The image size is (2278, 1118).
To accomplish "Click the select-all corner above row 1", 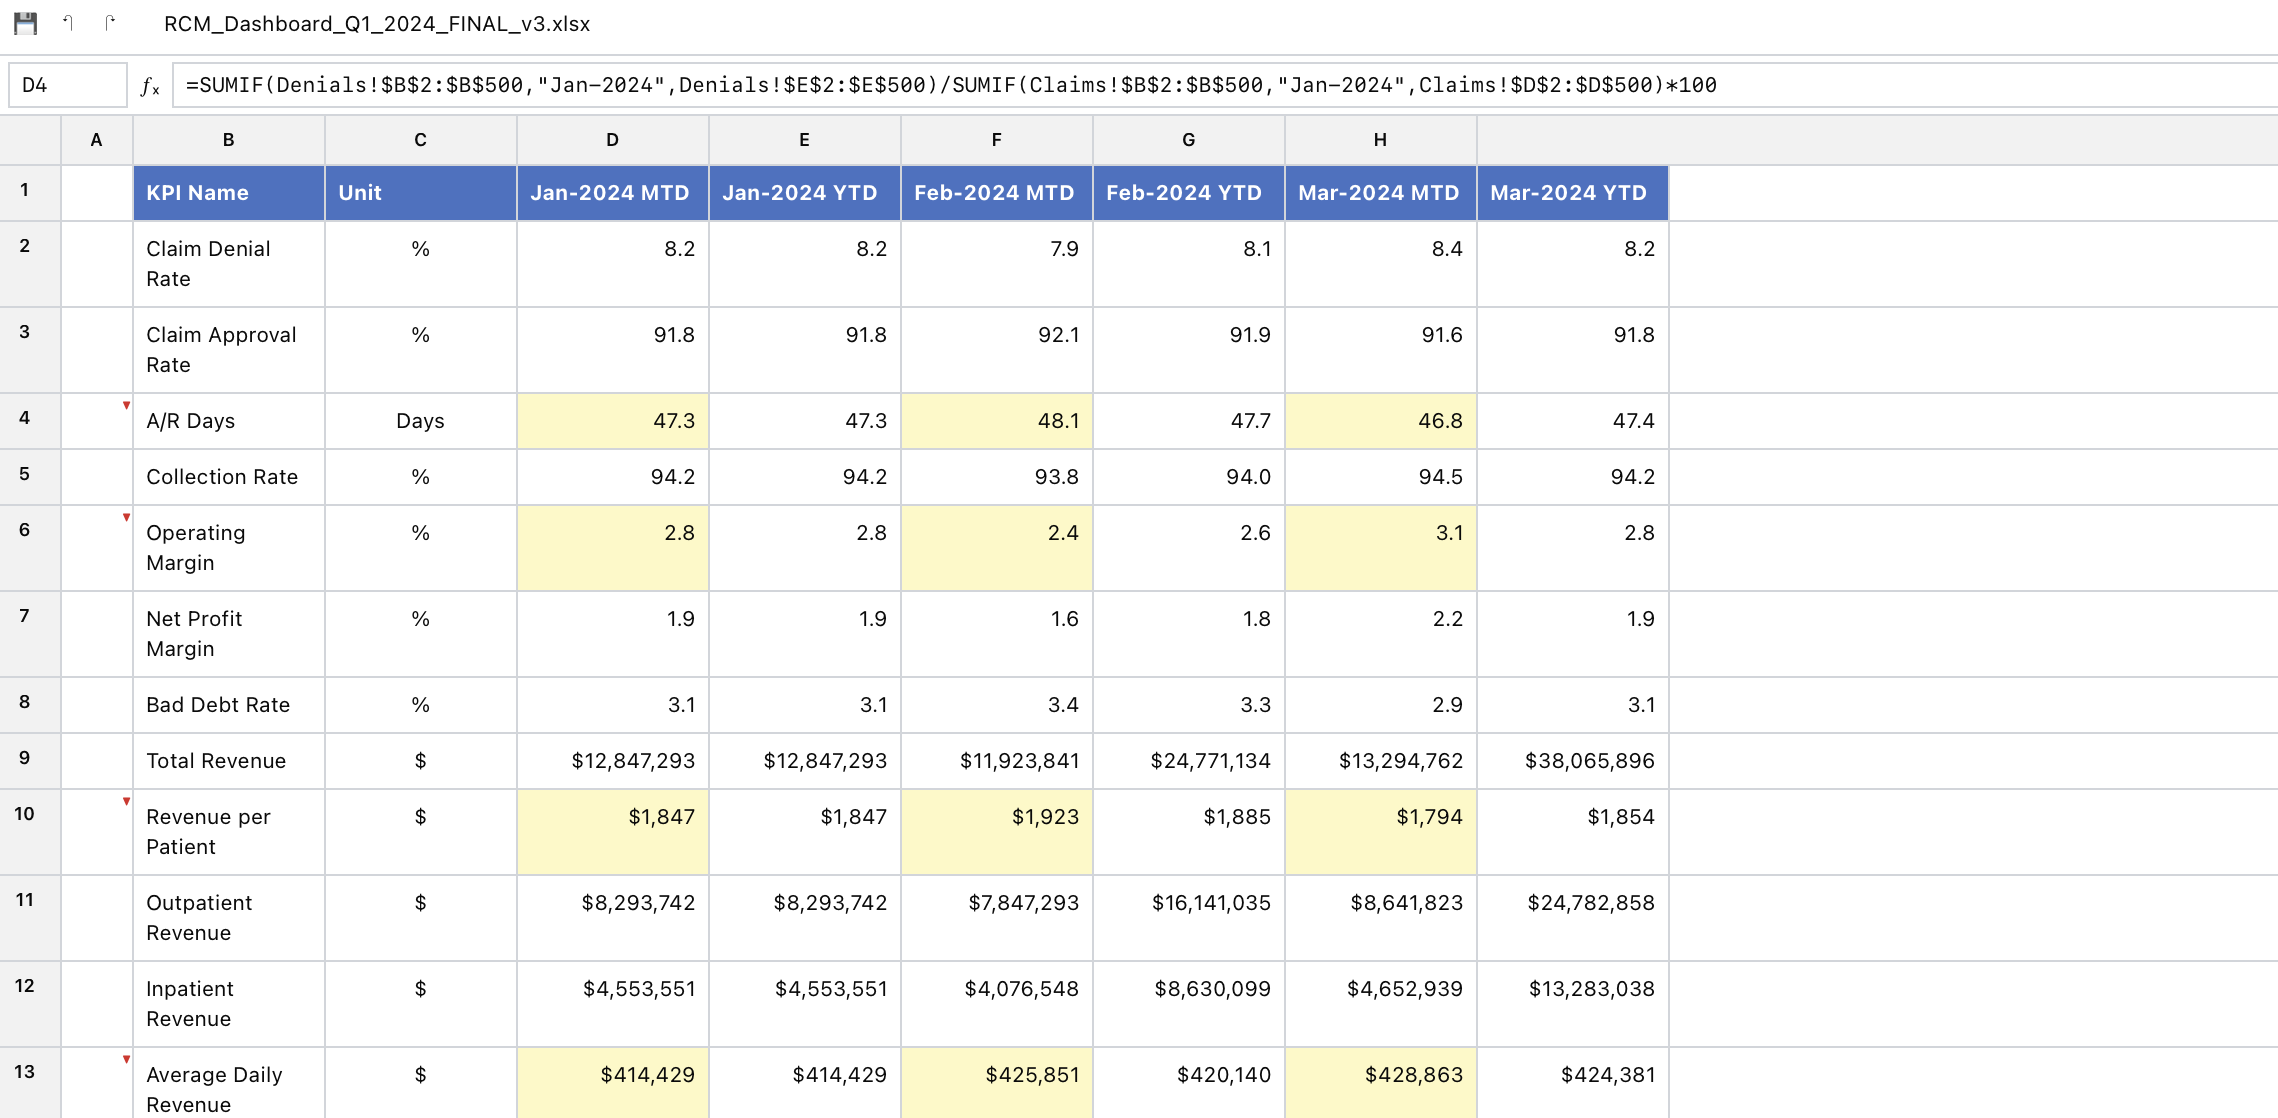I will pos(30,140).
